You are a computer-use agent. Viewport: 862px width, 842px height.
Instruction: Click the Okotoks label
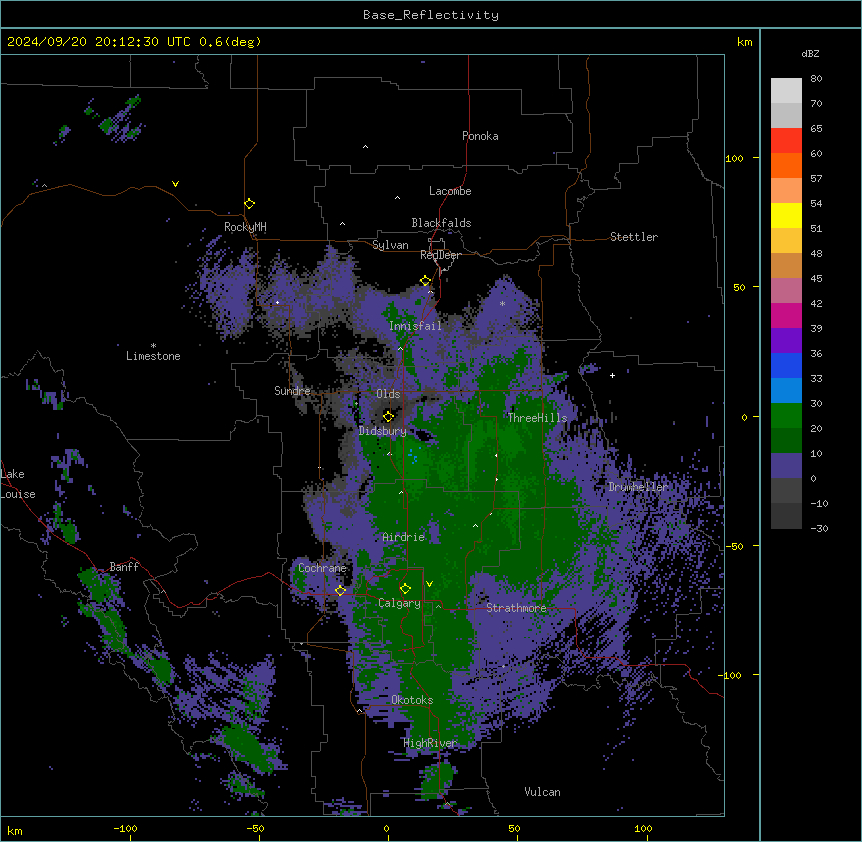tap(412, 700)
